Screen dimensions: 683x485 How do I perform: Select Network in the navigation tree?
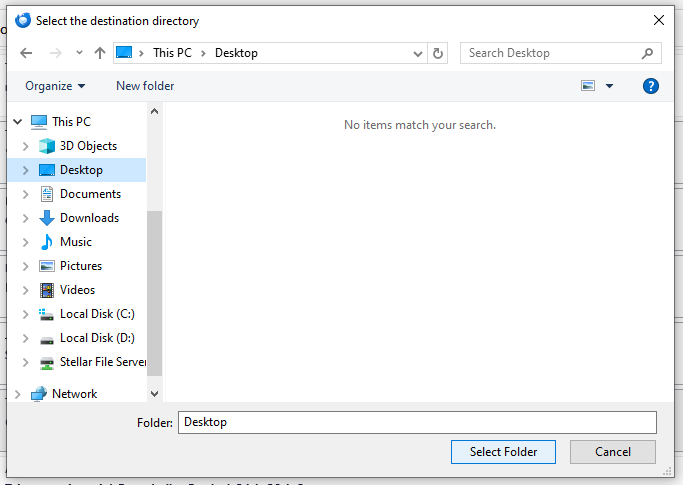tap(74, 394)
